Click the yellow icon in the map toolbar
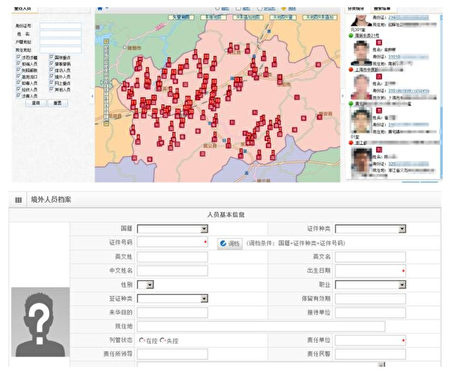The height and width of the screenshot is (374, 450). click(x=284, y=8)
